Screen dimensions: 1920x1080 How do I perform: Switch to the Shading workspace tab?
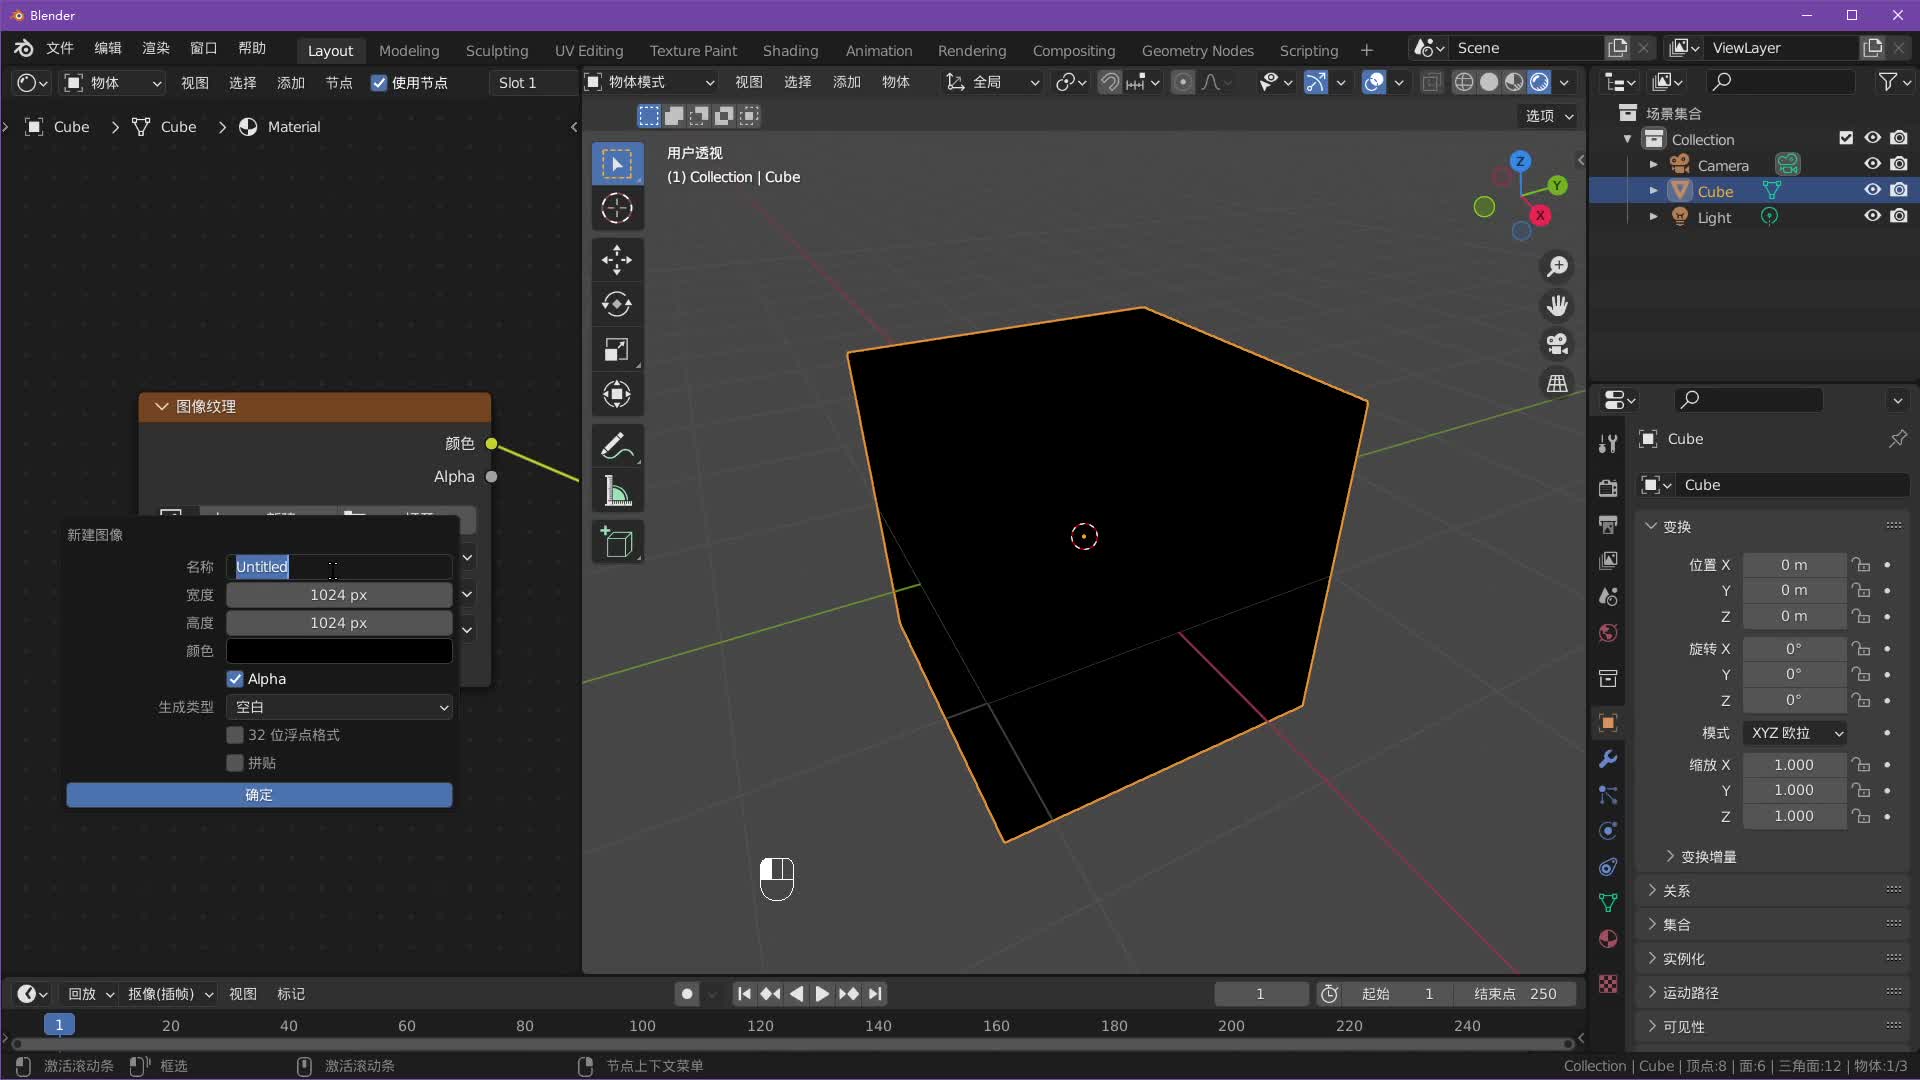[x=790, y=50]
